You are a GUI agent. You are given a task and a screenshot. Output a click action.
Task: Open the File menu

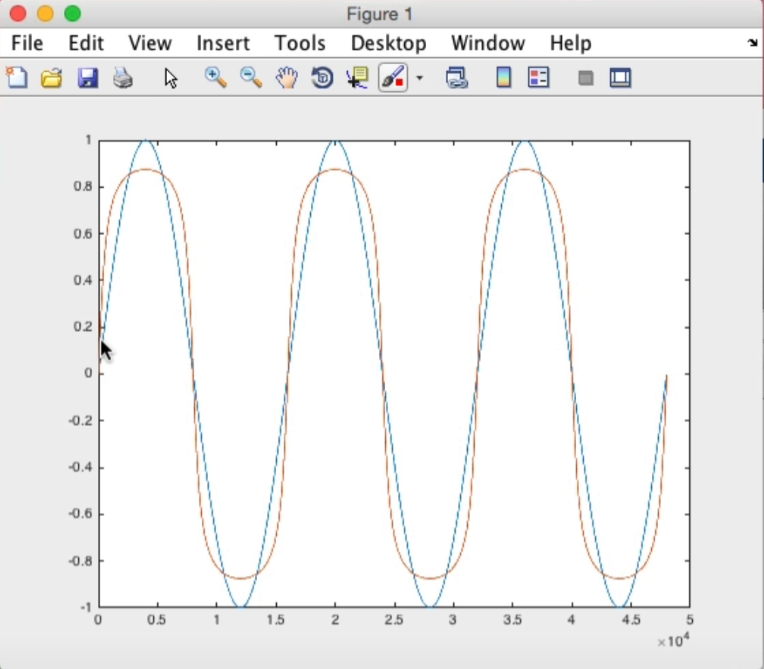27,43
